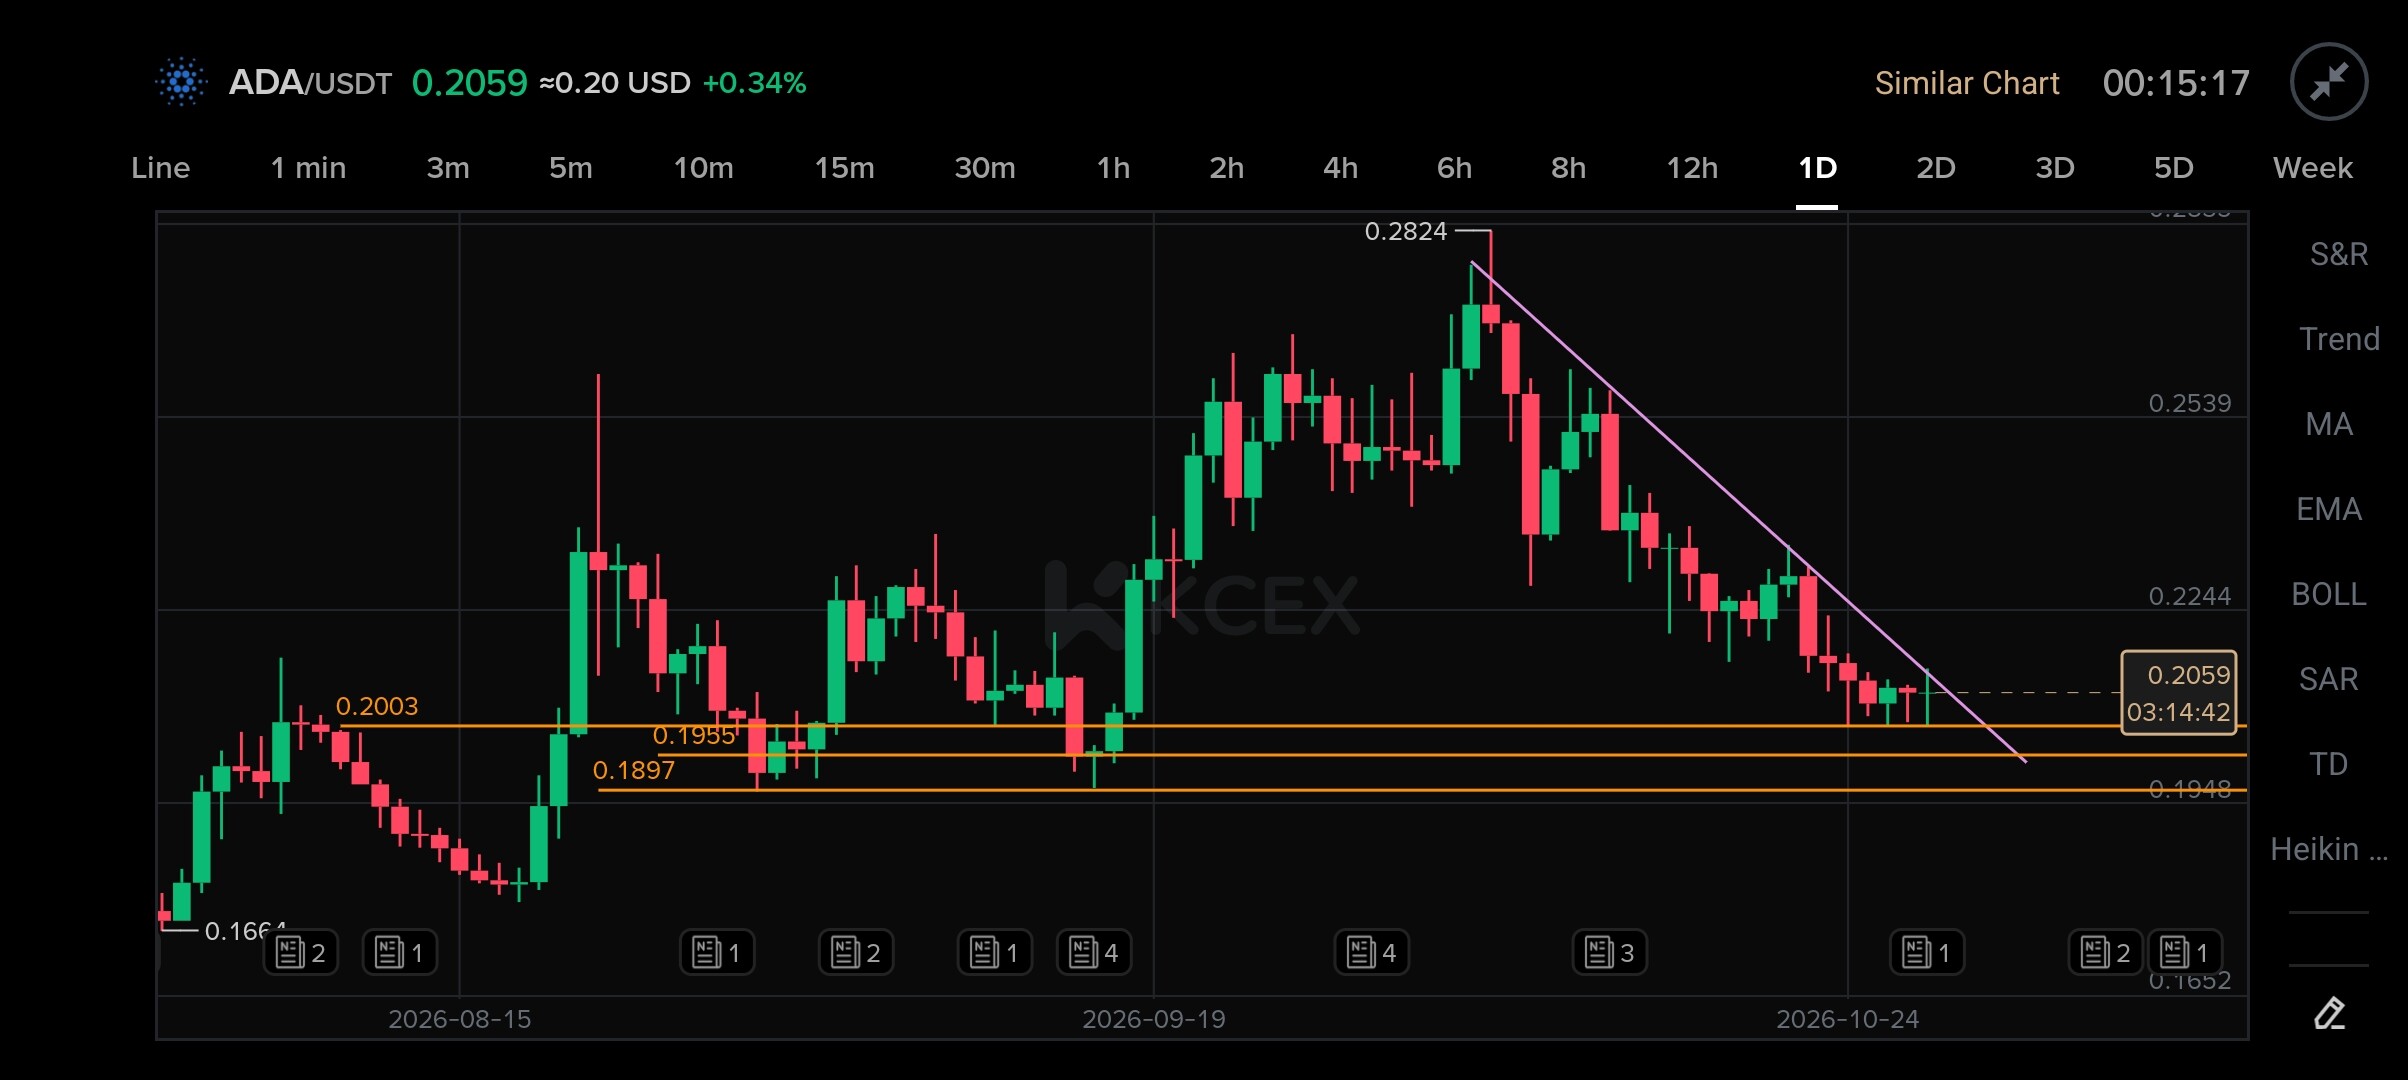Click the 0.2824 high price label

[x=1405, y=231]
